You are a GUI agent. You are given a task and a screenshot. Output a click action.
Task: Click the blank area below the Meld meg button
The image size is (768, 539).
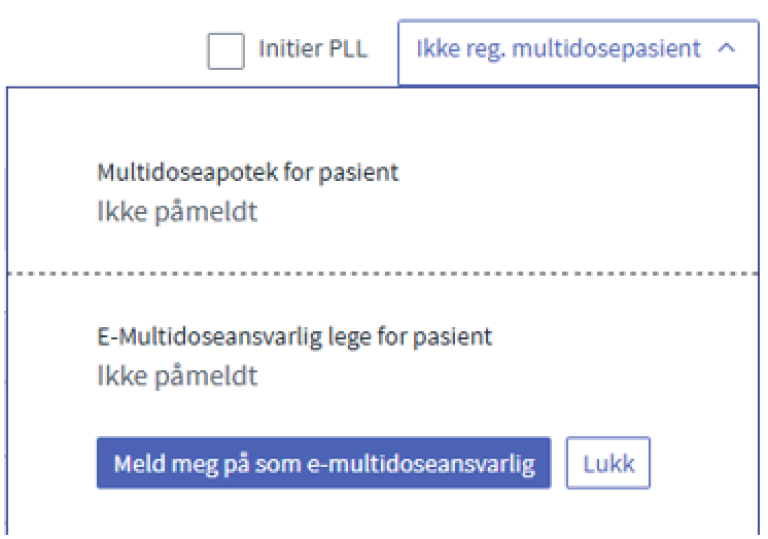(x=324, y=512)
